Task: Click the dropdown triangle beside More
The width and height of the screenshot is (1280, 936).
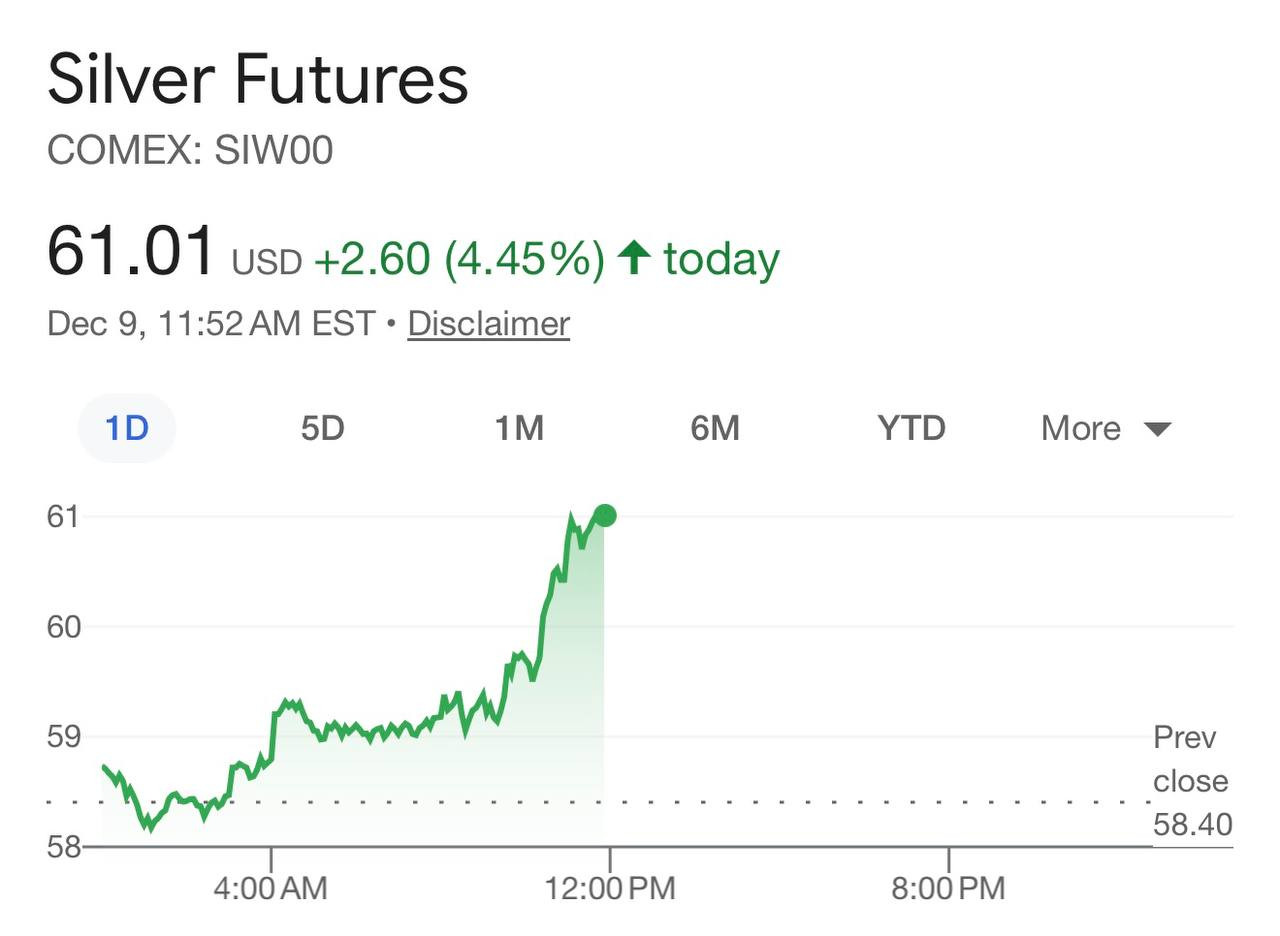Action: click(x=1157, y=429)
